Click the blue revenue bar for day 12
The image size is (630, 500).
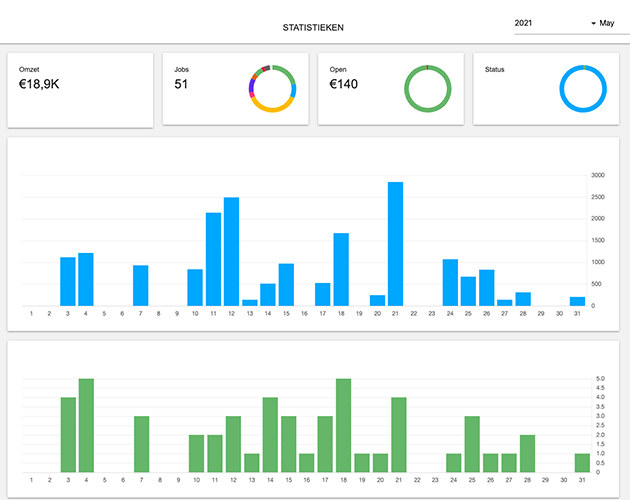tap(231, 252)
